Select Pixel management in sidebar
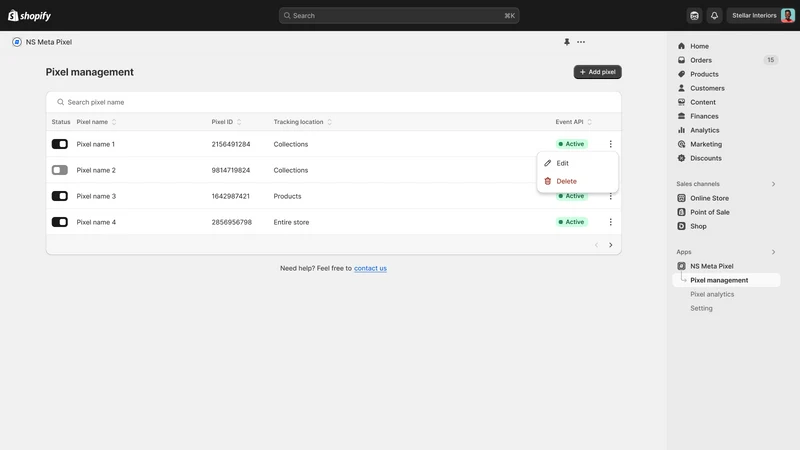The image size is (800, 450). coord(727,280)
